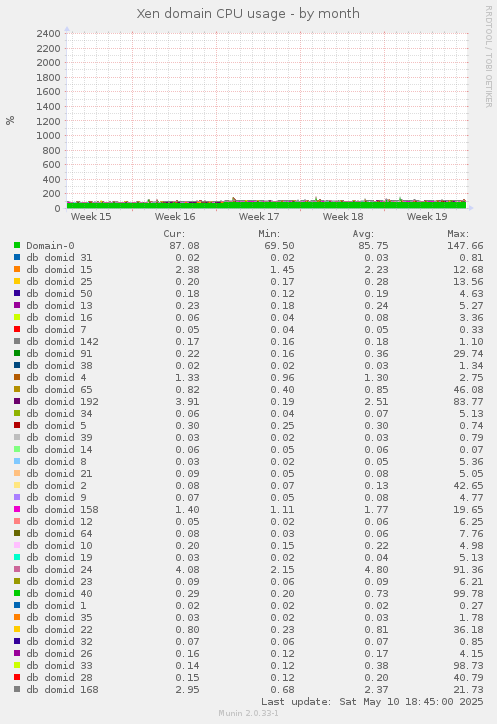497x724 pixels.
Task: Select the db domid 23 legend label
Action: pyautogui.click(x=59, y=582)
